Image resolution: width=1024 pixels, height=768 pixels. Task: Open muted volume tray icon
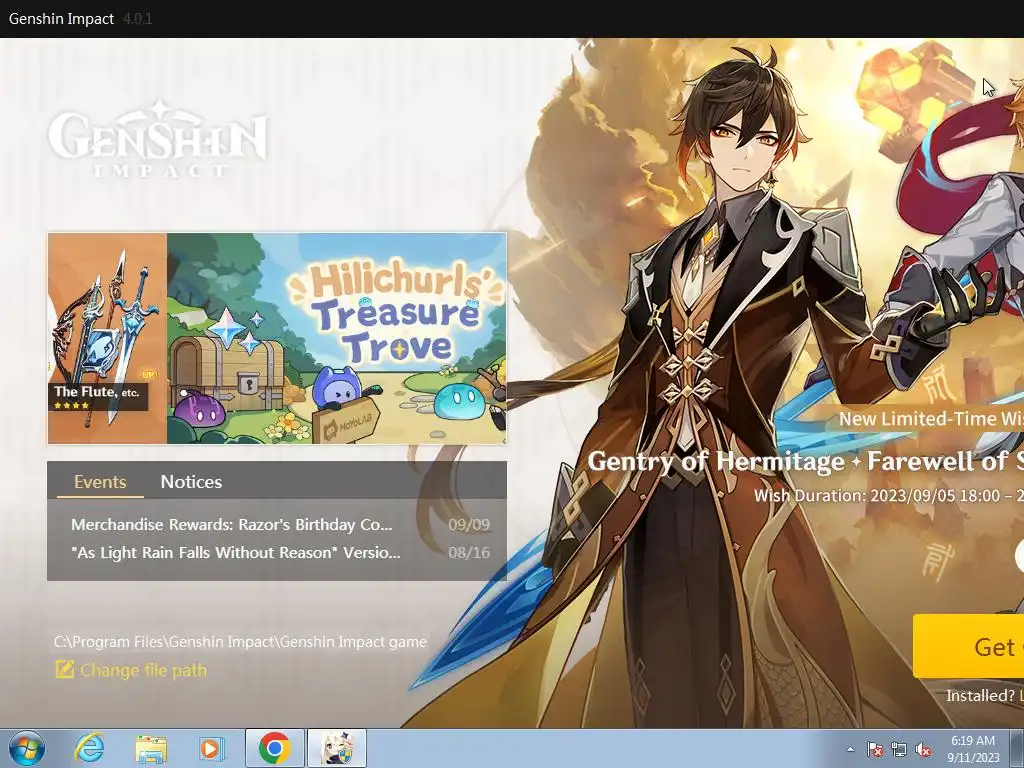point(923,749)
